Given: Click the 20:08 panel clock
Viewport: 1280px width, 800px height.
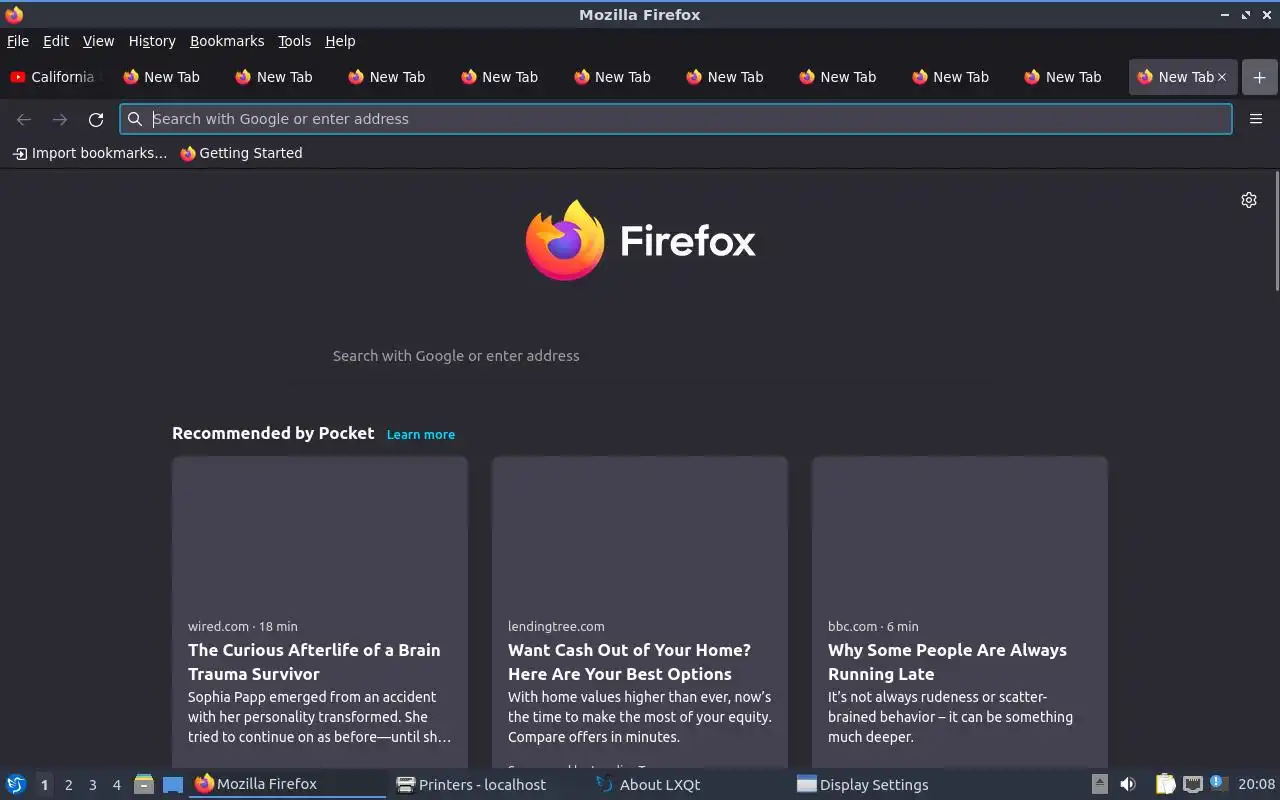Looking at the screenshot, I should (x=1257, y=784).
